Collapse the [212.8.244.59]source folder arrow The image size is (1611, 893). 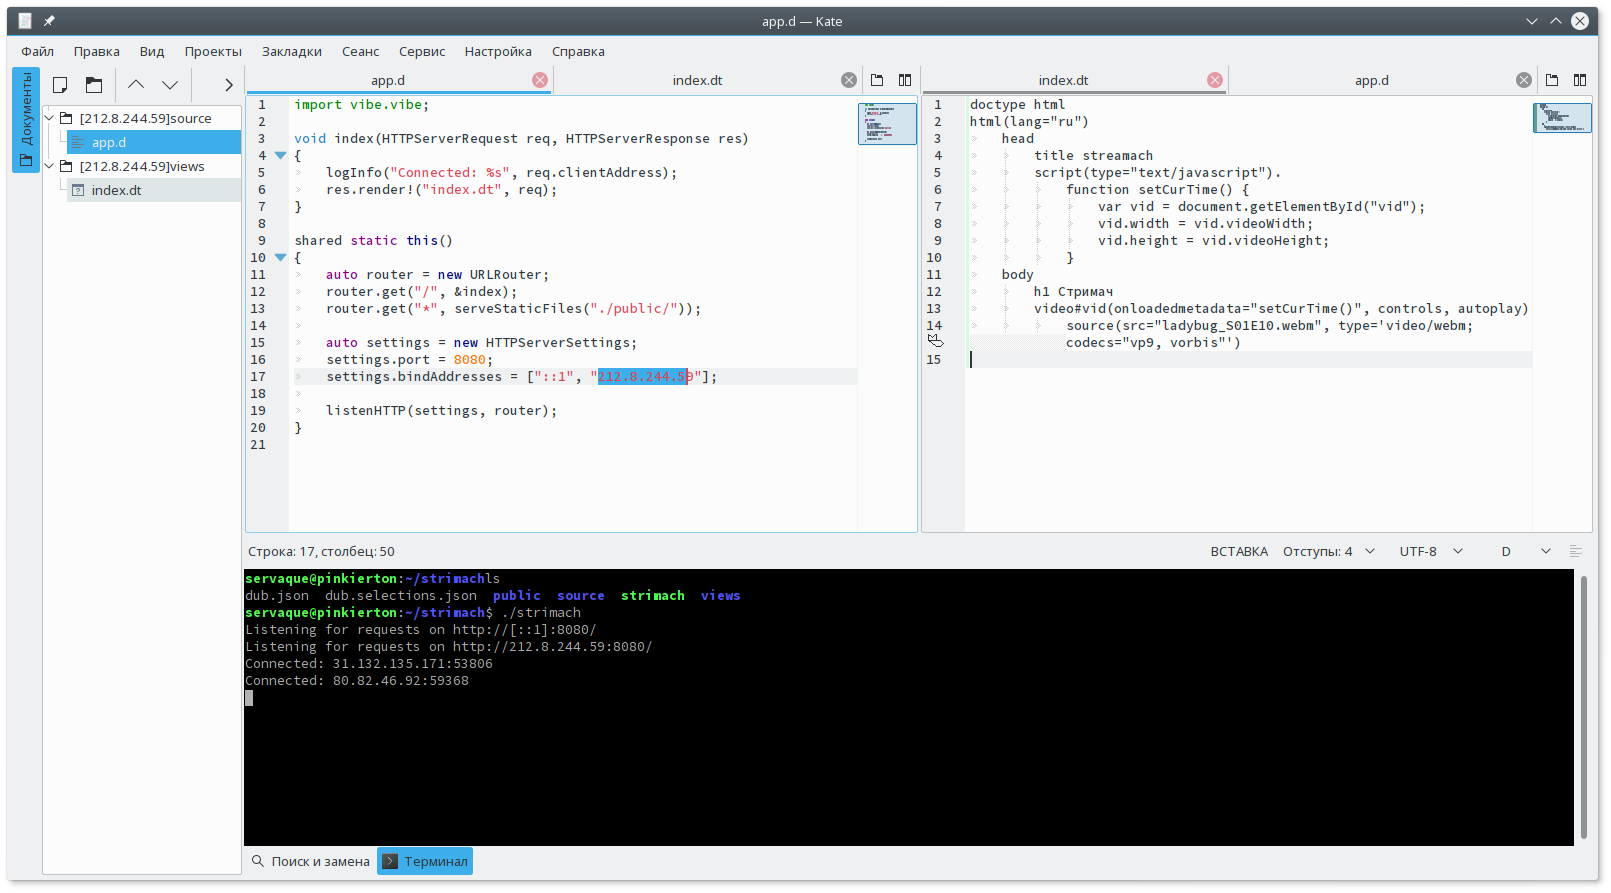click(49, 118)
